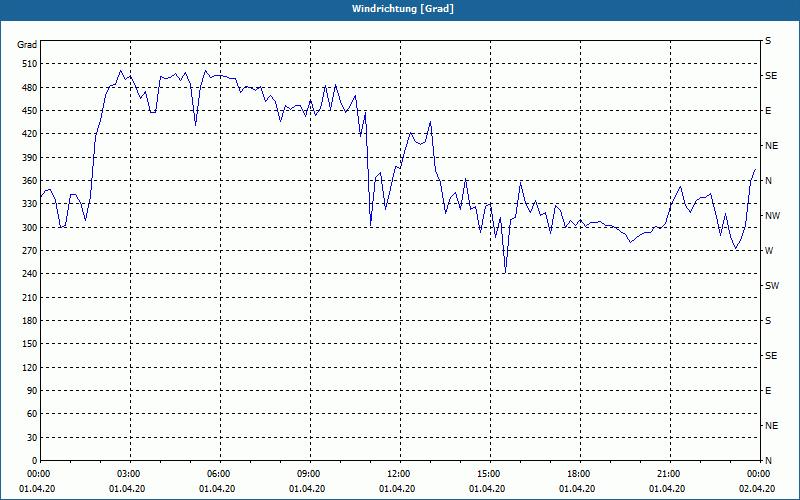Click the '00:00' time label dated 02.04.20

758,474
